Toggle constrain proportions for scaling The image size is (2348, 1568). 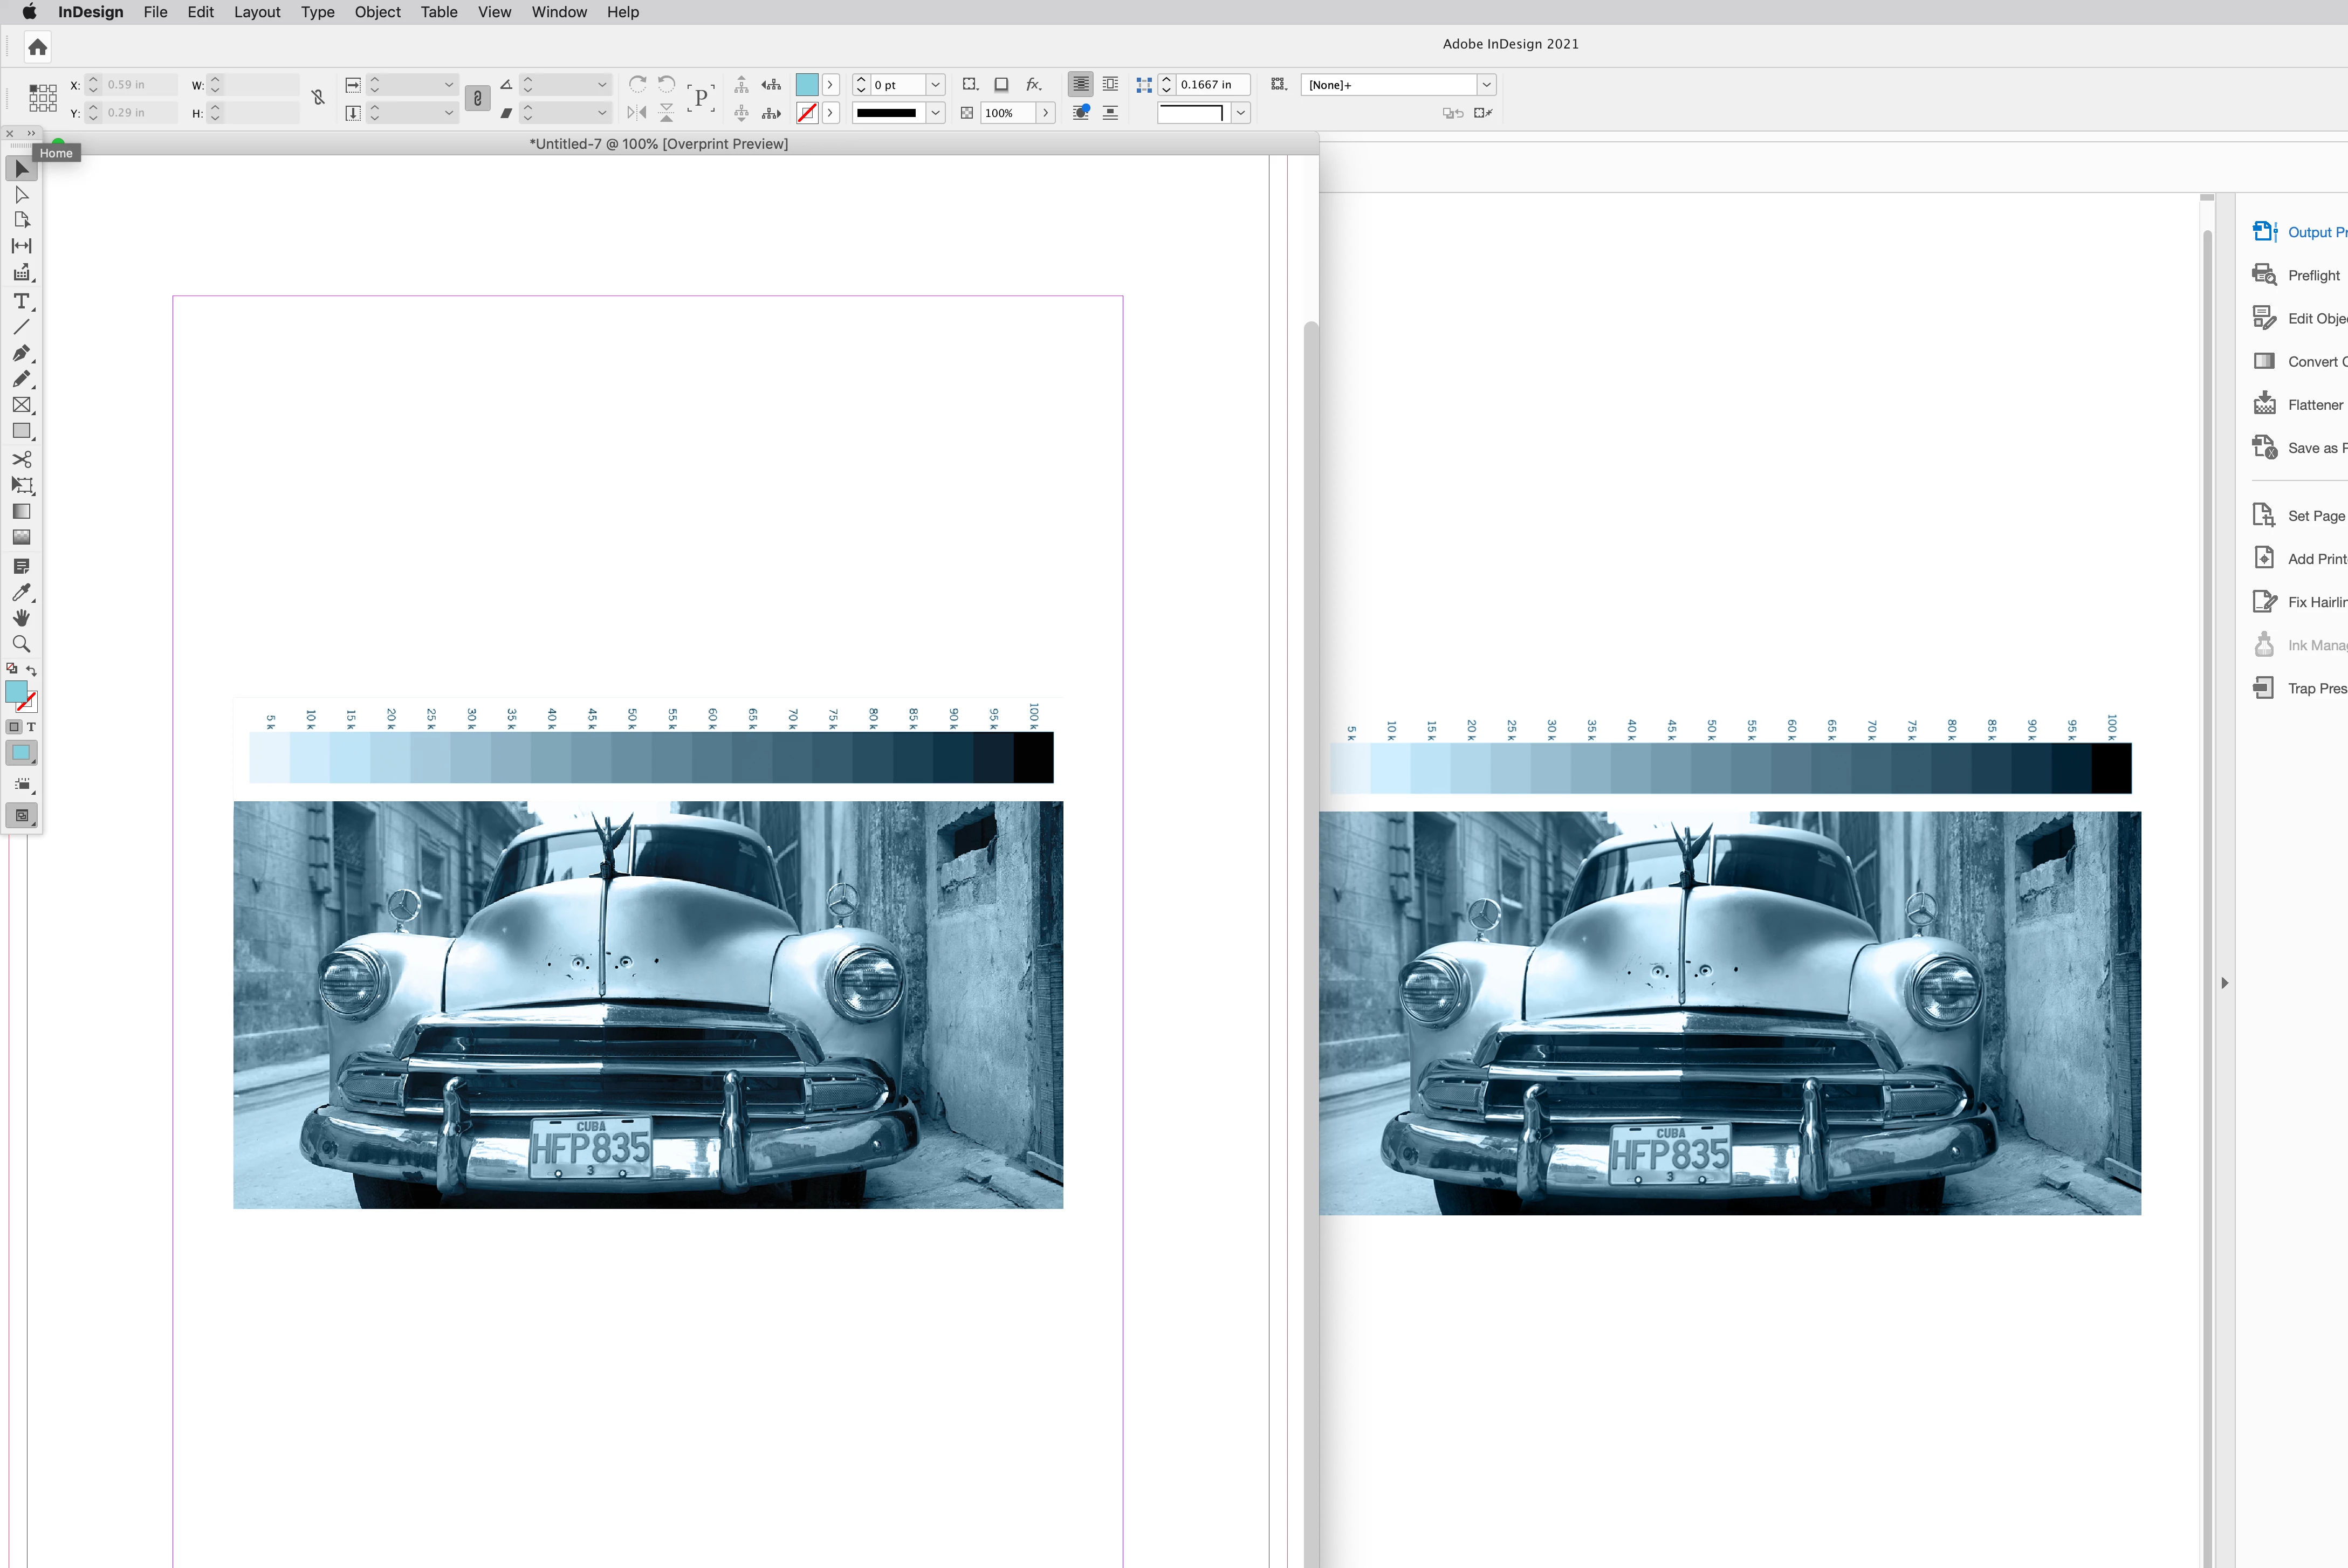point(477,98)
